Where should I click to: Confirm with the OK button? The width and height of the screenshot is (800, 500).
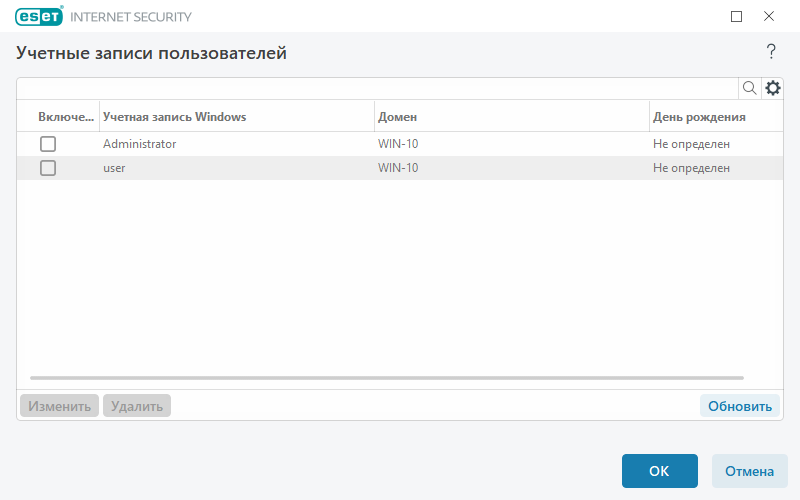(x=659, y=471)
